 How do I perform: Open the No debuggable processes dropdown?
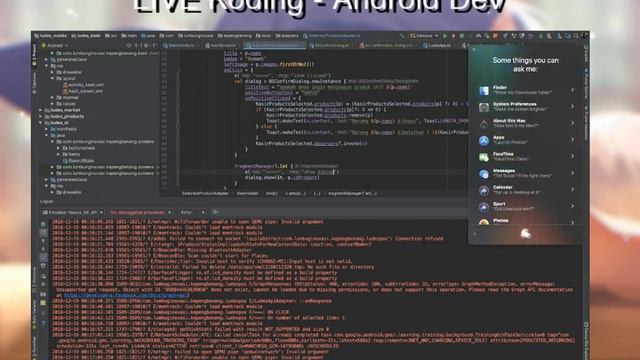point(140,212)
